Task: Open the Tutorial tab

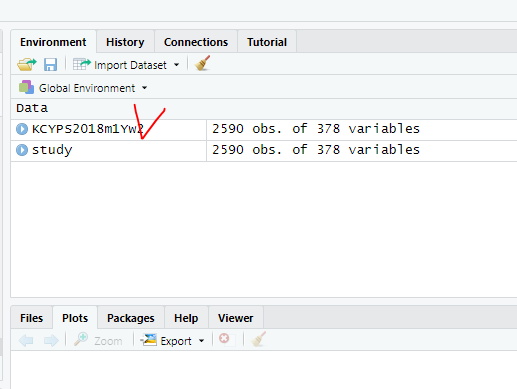Action: [267, 42]
